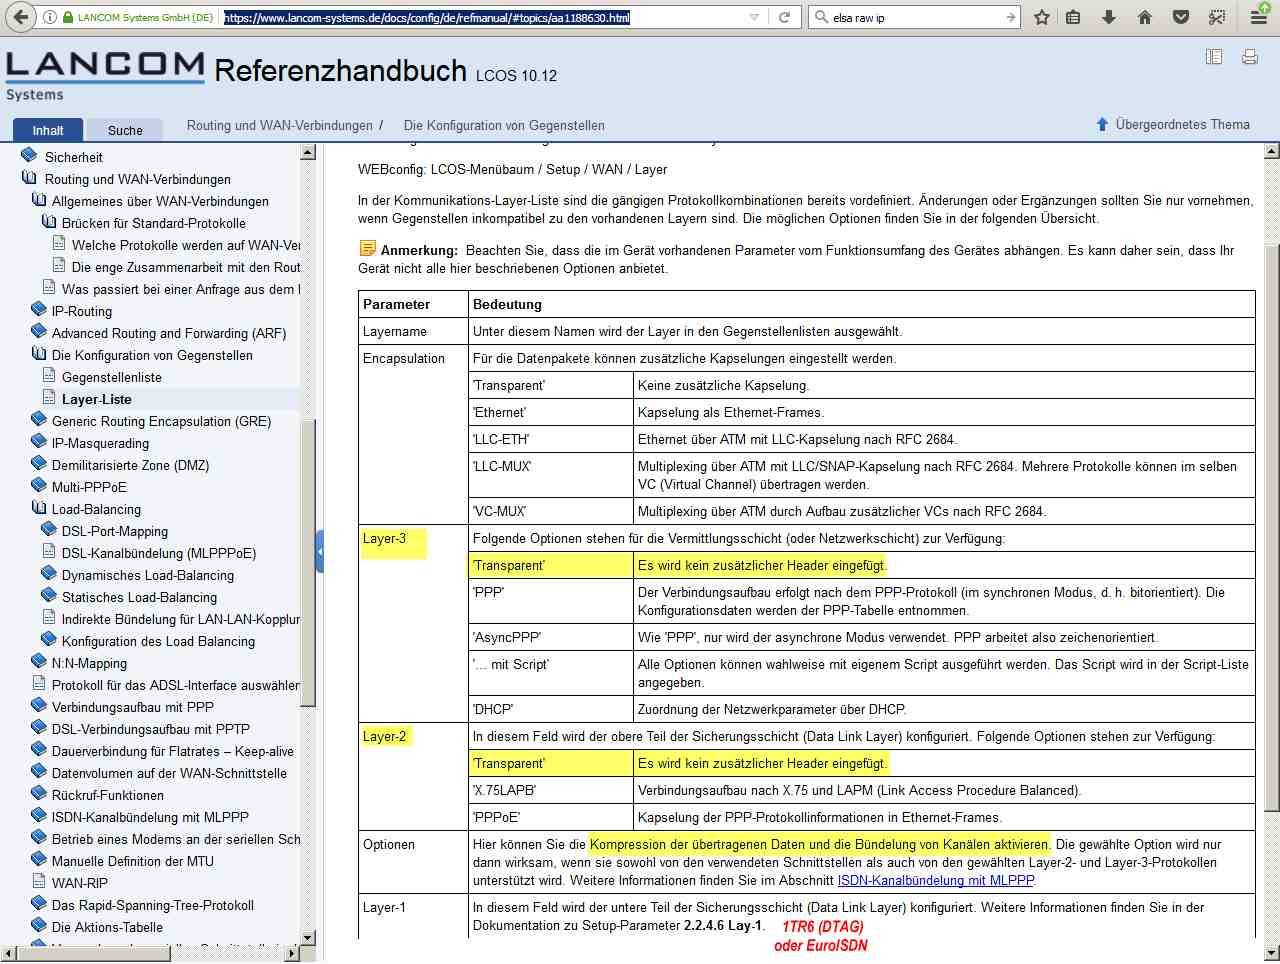Viewport: 1280px width, 964px height.
Task: Click the Pocket save icon
Action: (x=1181, y=17)
